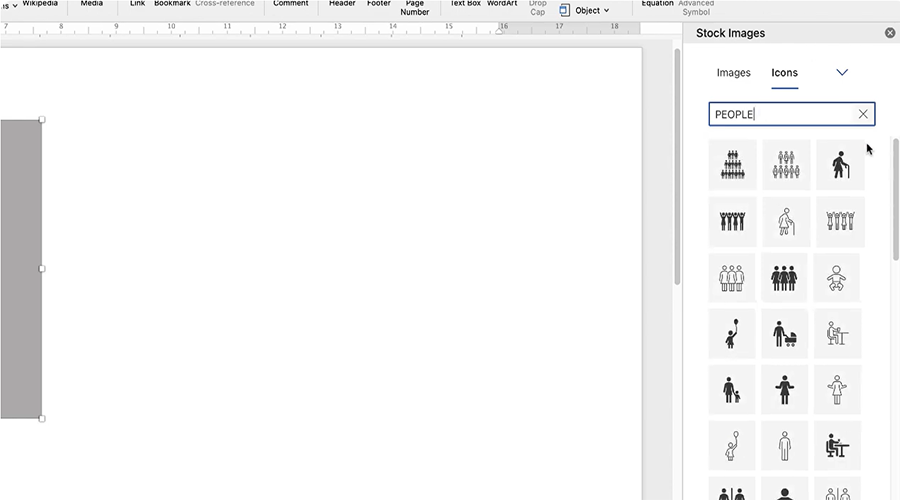Click inside the PEOPLE search field
900x500 pixels.
click(780, 114)
